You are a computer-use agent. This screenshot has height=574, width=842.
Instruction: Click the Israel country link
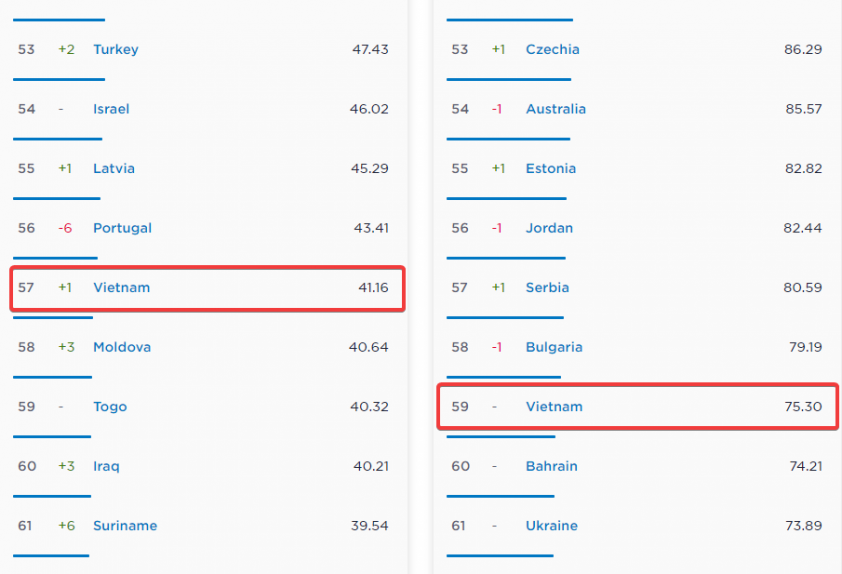(x=111, y=109)
